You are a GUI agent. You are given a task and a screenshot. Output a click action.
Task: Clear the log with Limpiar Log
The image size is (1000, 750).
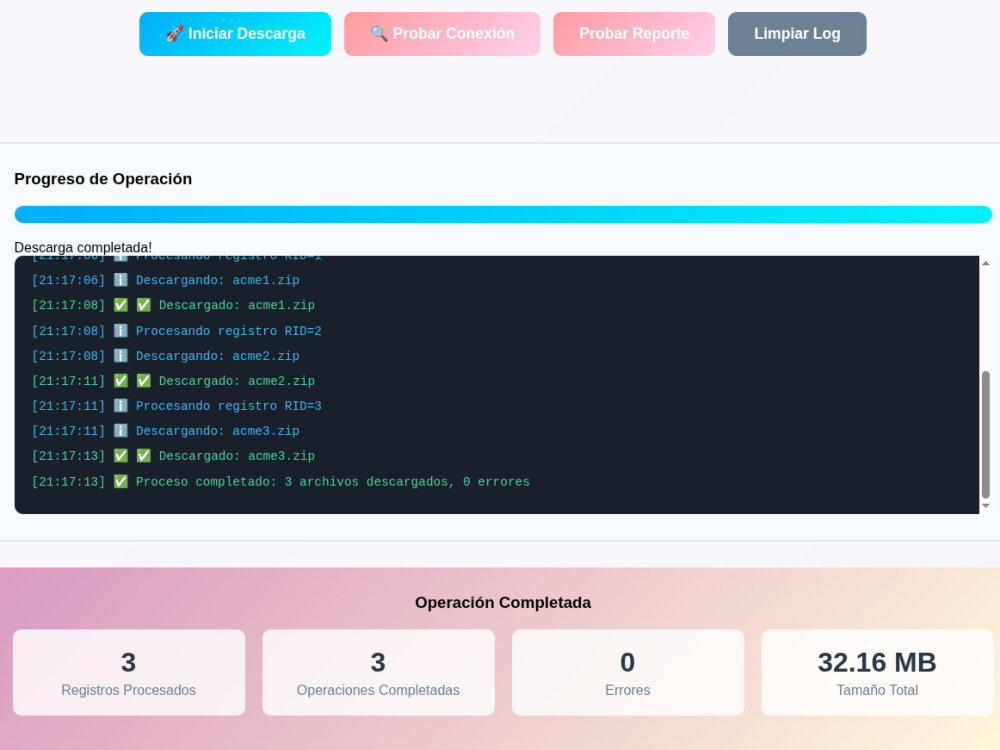point(797,34)
